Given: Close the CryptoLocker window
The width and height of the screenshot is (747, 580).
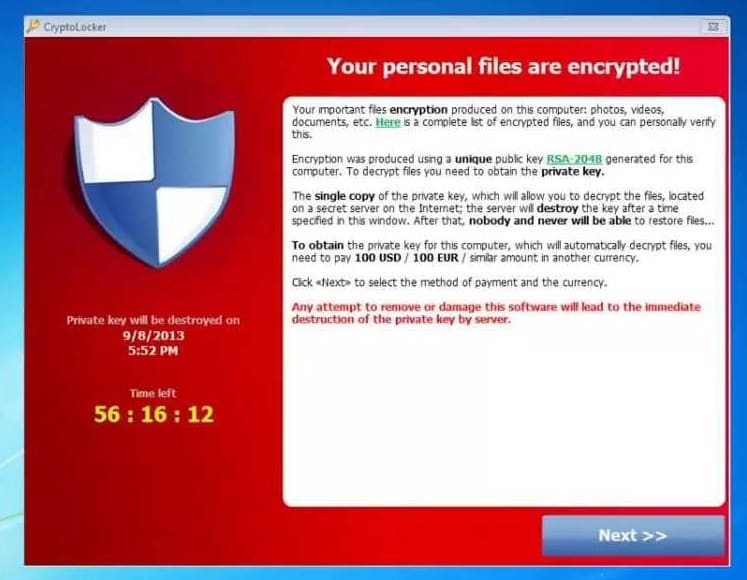Looking at the screenshot, I should click(713, 27).
